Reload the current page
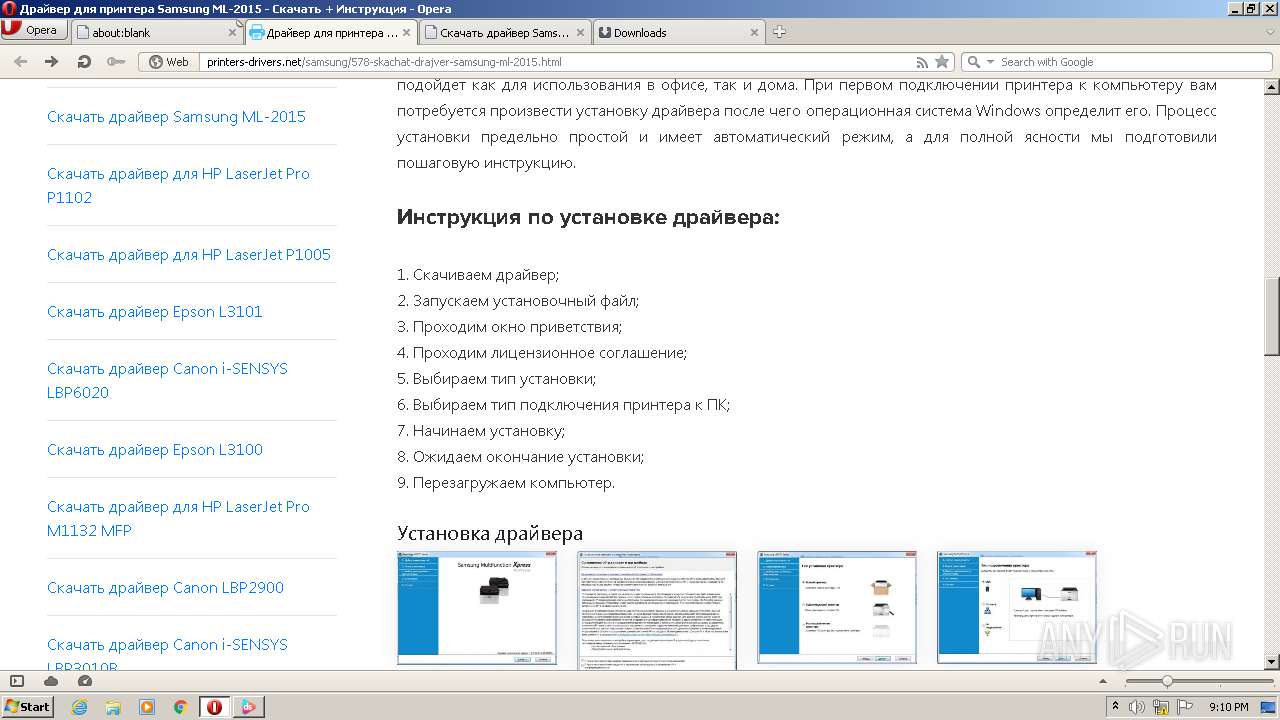 tap(84, 62)
